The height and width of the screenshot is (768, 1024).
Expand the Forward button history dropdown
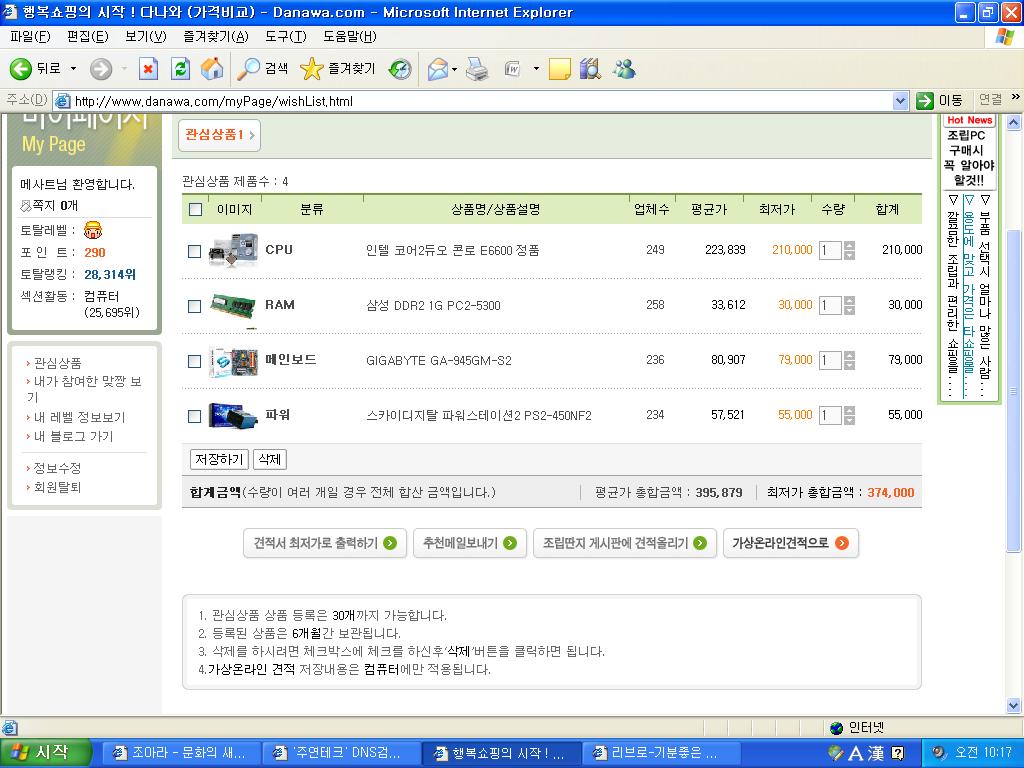click(x=123, y=69)
